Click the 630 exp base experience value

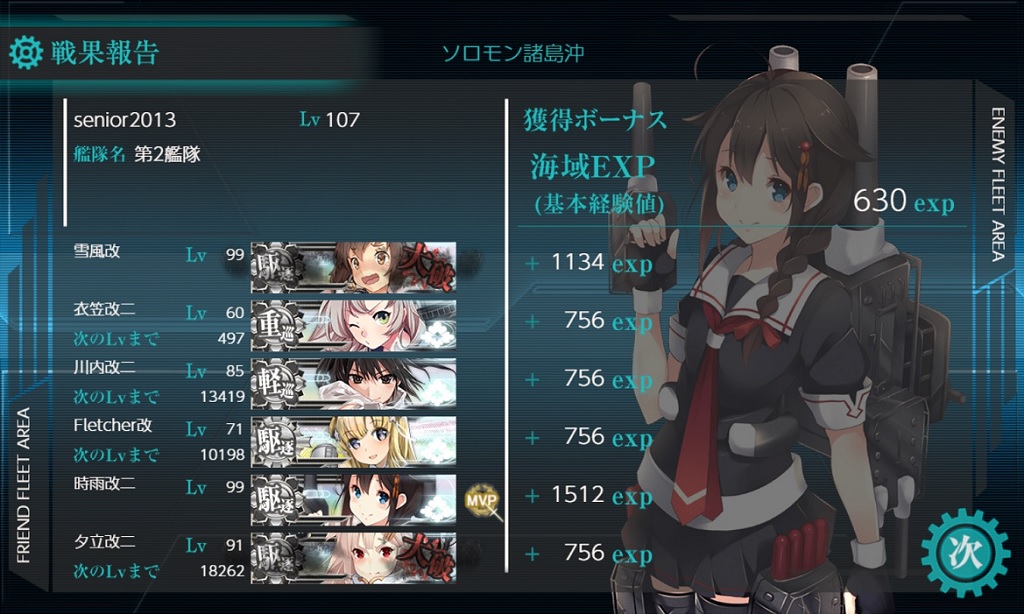point(904,201)
